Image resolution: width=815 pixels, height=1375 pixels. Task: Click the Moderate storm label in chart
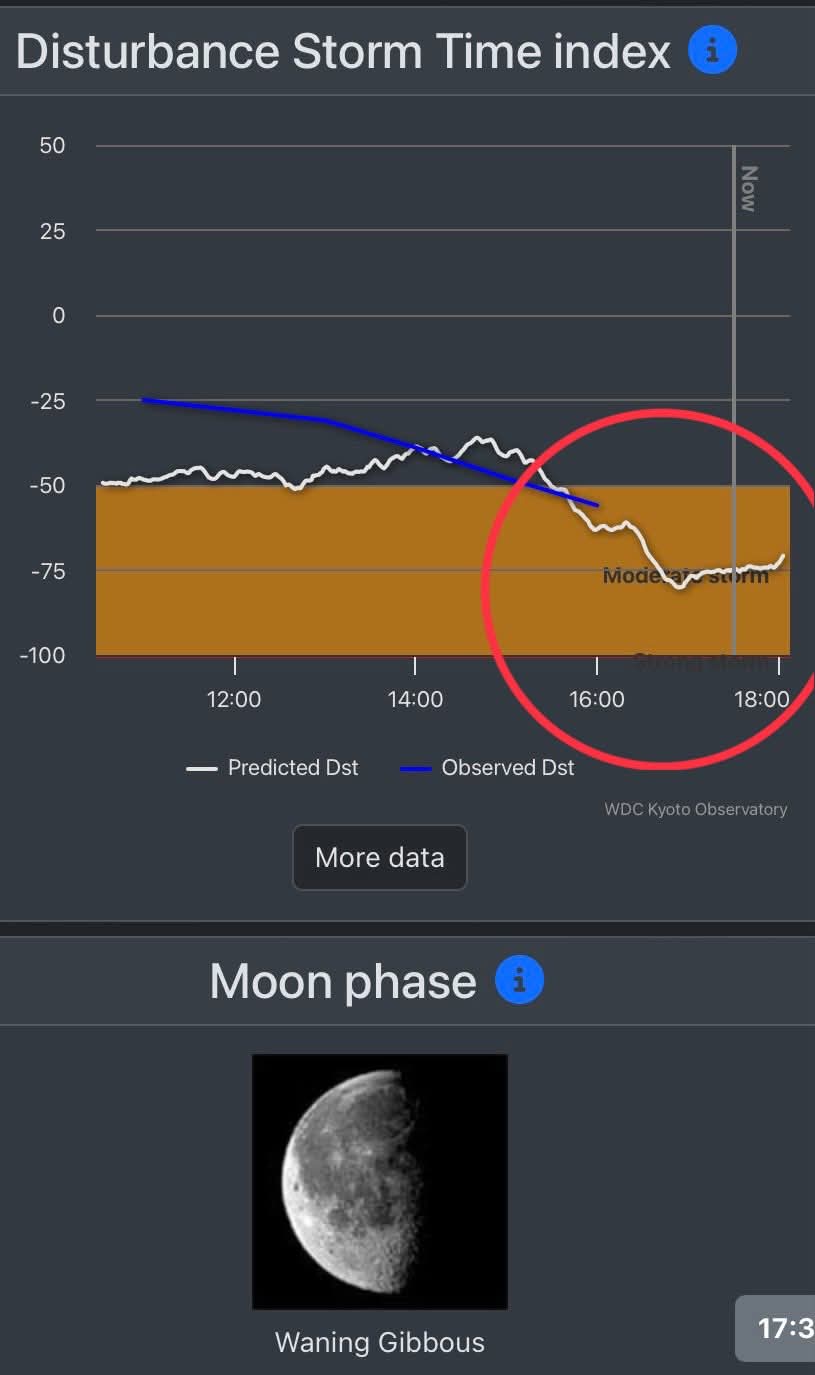(686, 575)
